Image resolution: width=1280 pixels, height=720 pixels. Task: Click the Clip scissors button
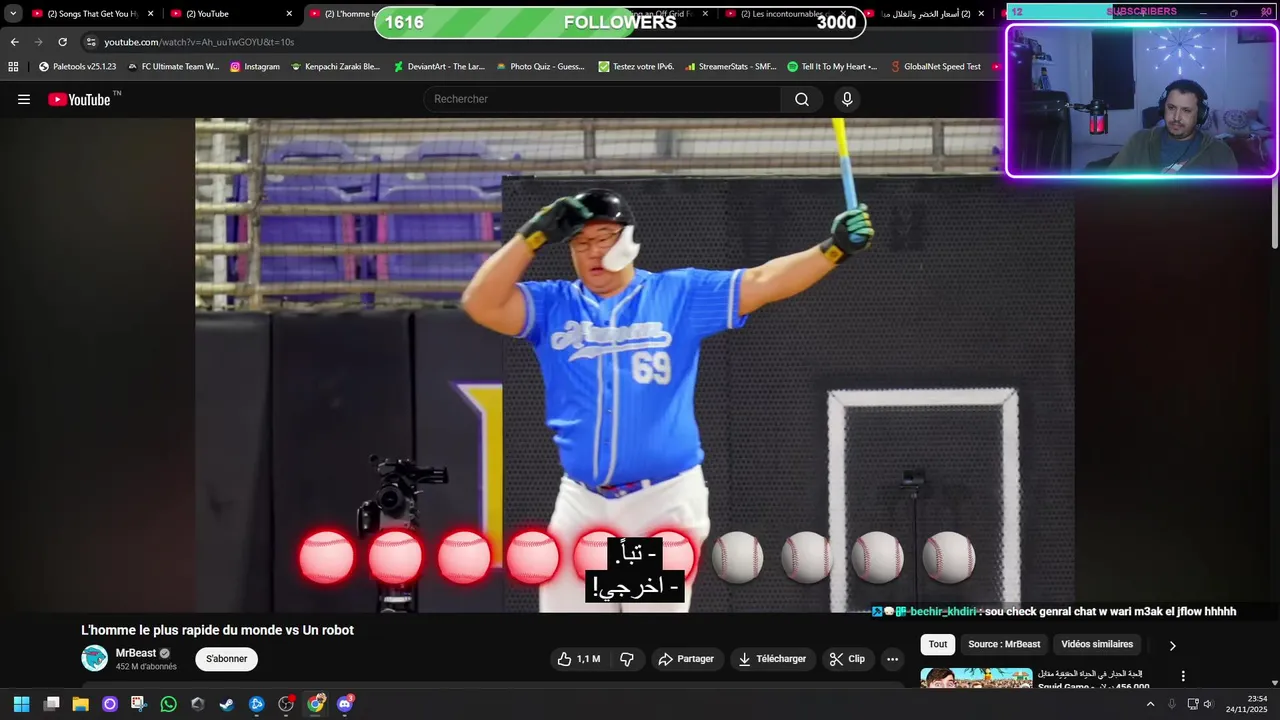tap(847, 659)
